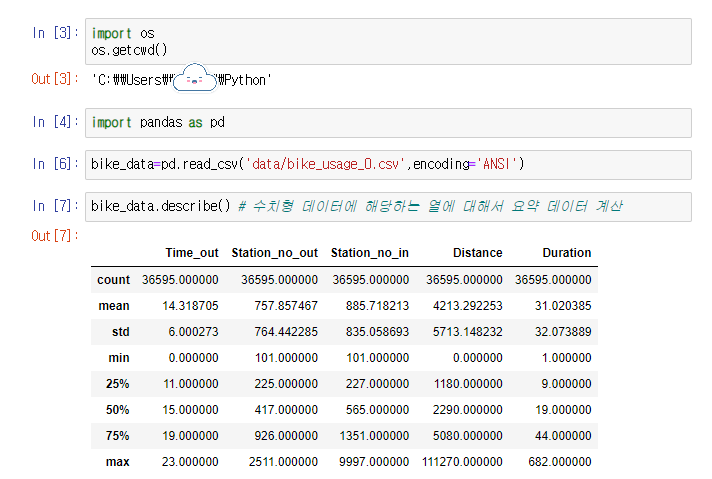Click max Station_no_in value 9997.000000
The image size is (712, 479).
point(374,462)
